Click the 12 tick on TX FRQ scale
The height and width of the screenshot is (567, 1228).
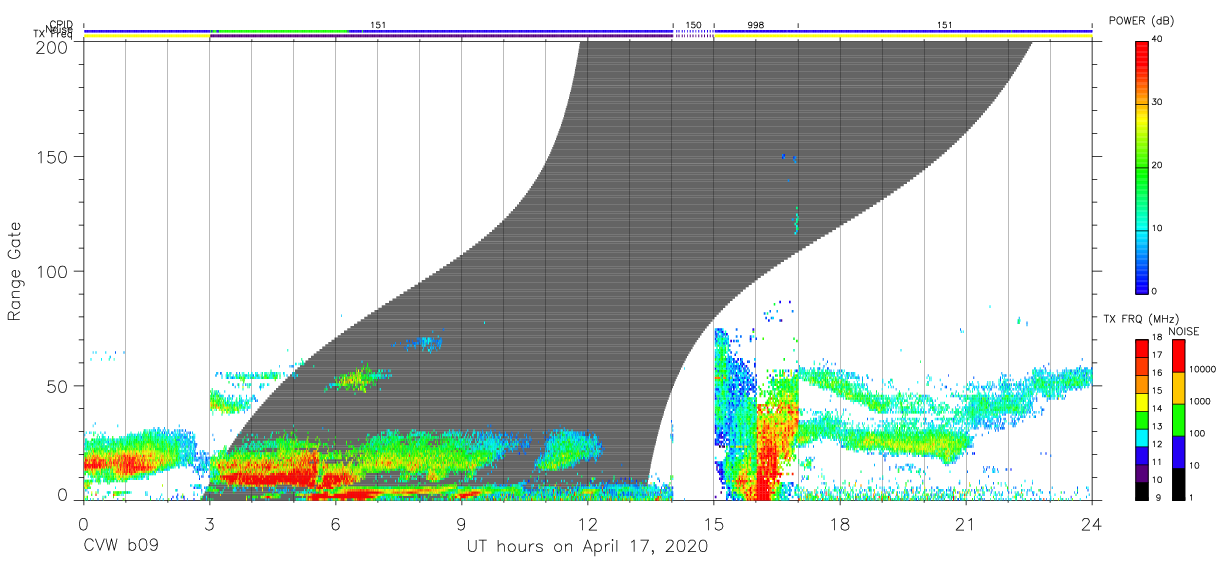pyautogui.click(x=1157, y=445)
